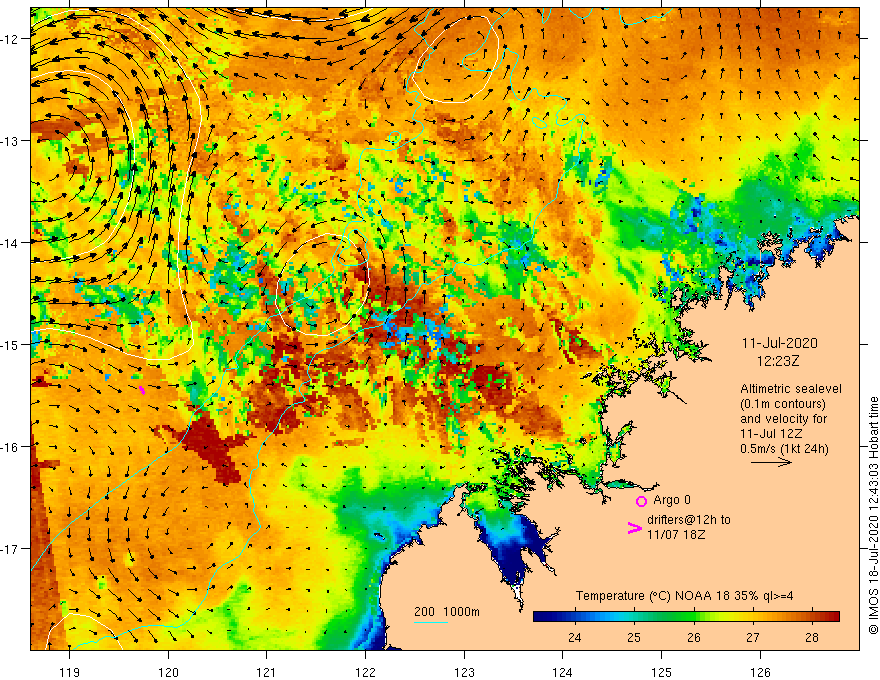Click the date text "11-Jul-2020"

point(780,343)
